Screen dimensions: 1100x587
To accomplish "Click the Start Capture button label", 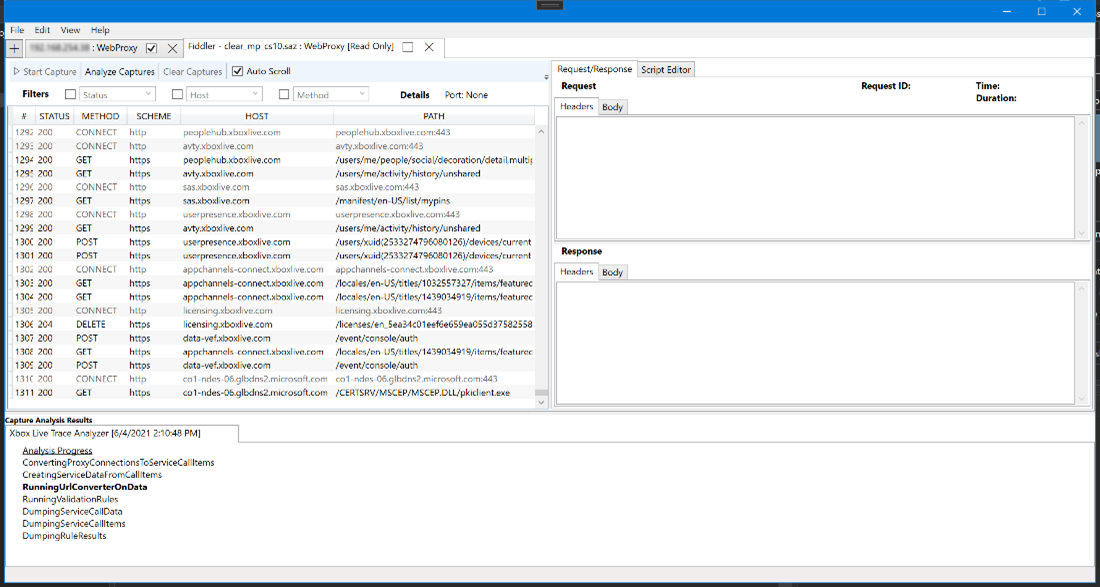I will pos(50,72).
